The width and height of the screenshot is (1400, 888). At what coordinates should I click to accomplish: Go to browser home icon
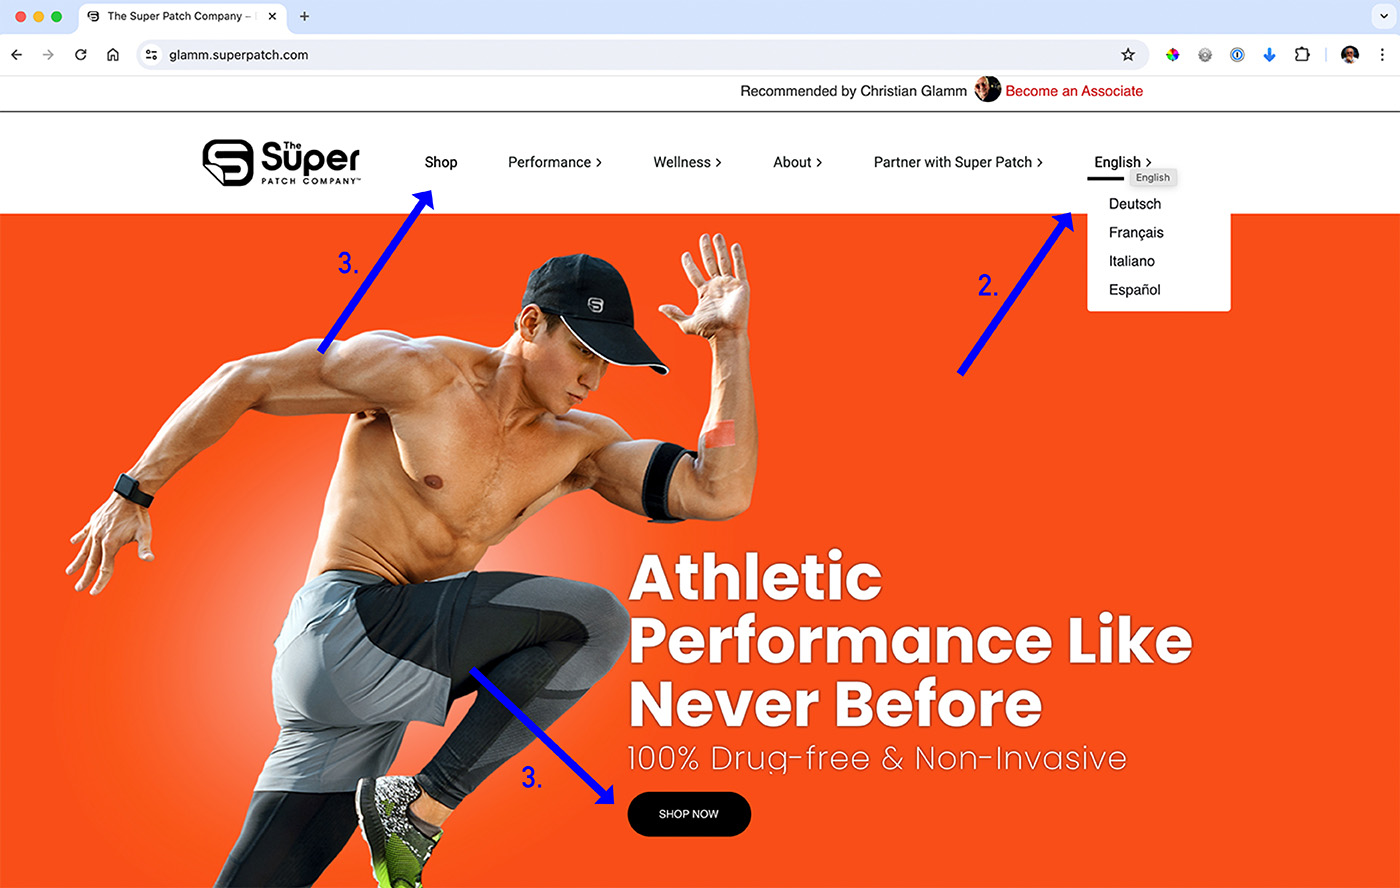coord(113,55)
